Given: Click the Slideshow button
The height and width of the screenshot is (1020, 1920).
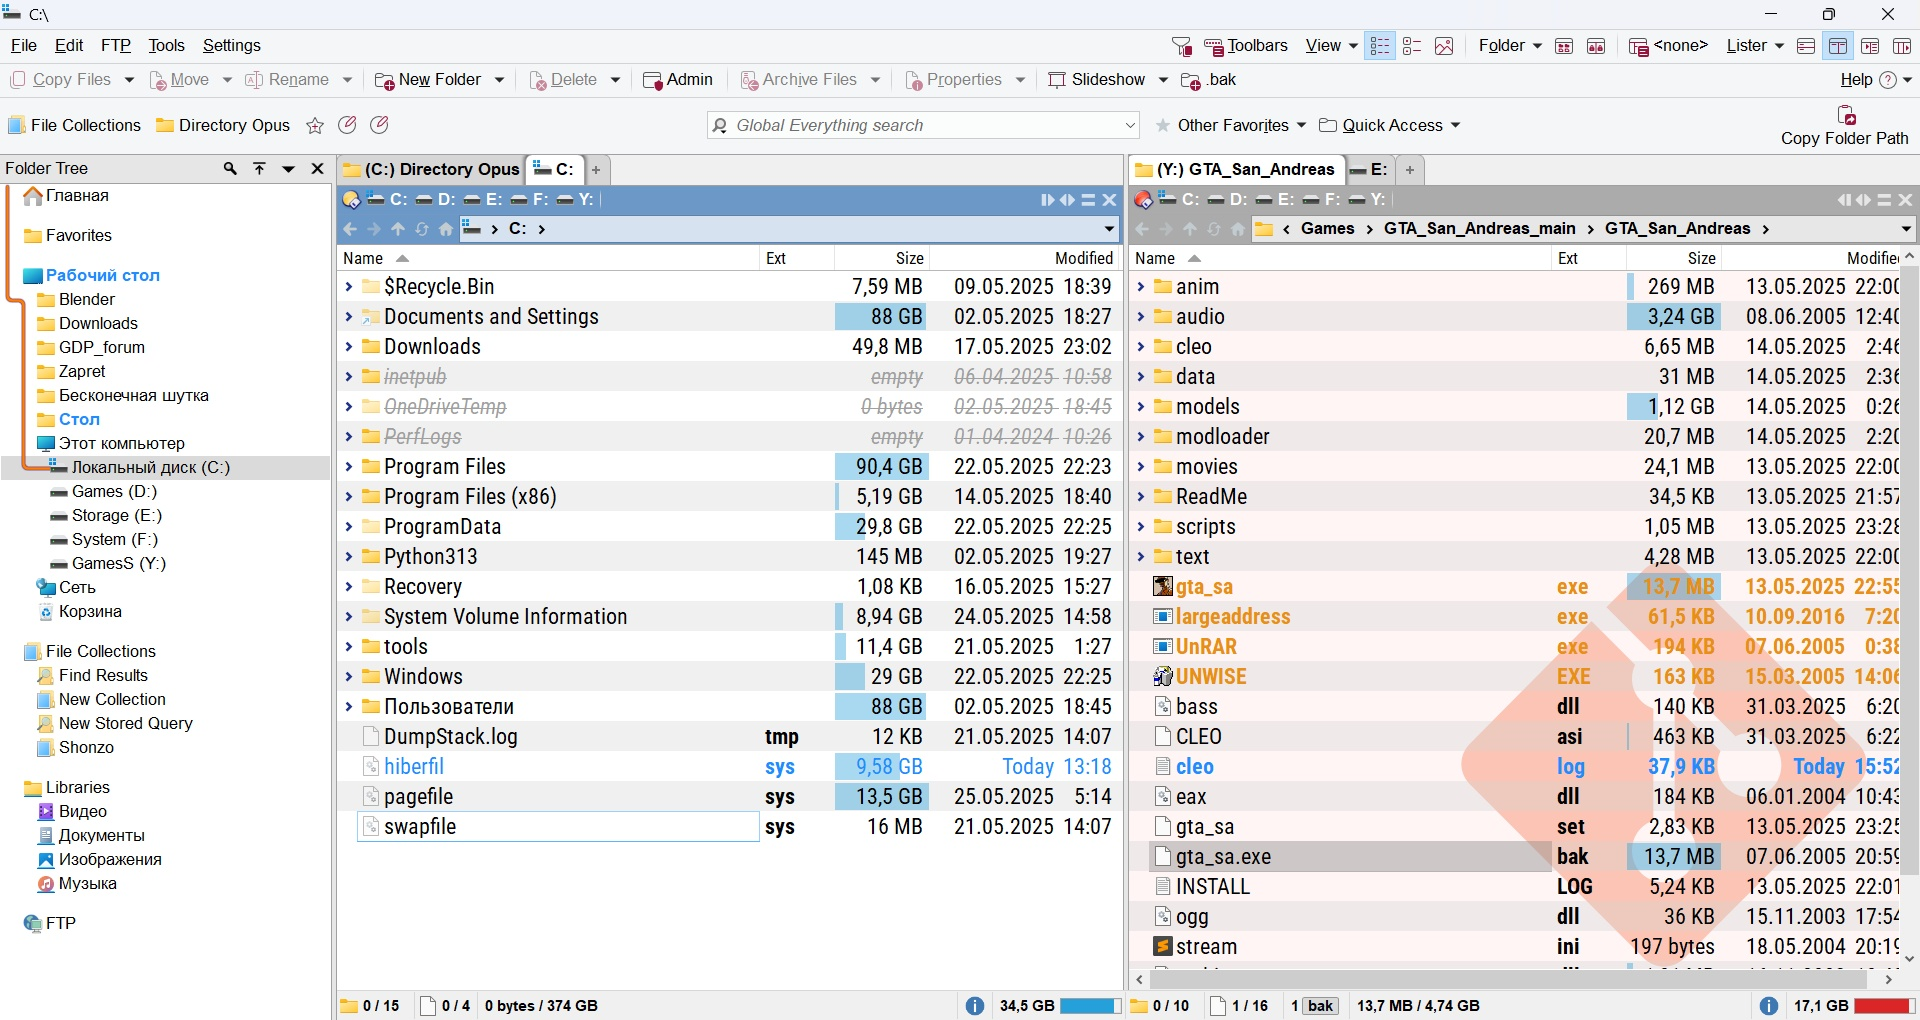Looking at the screenshot, I should 1096,80.
